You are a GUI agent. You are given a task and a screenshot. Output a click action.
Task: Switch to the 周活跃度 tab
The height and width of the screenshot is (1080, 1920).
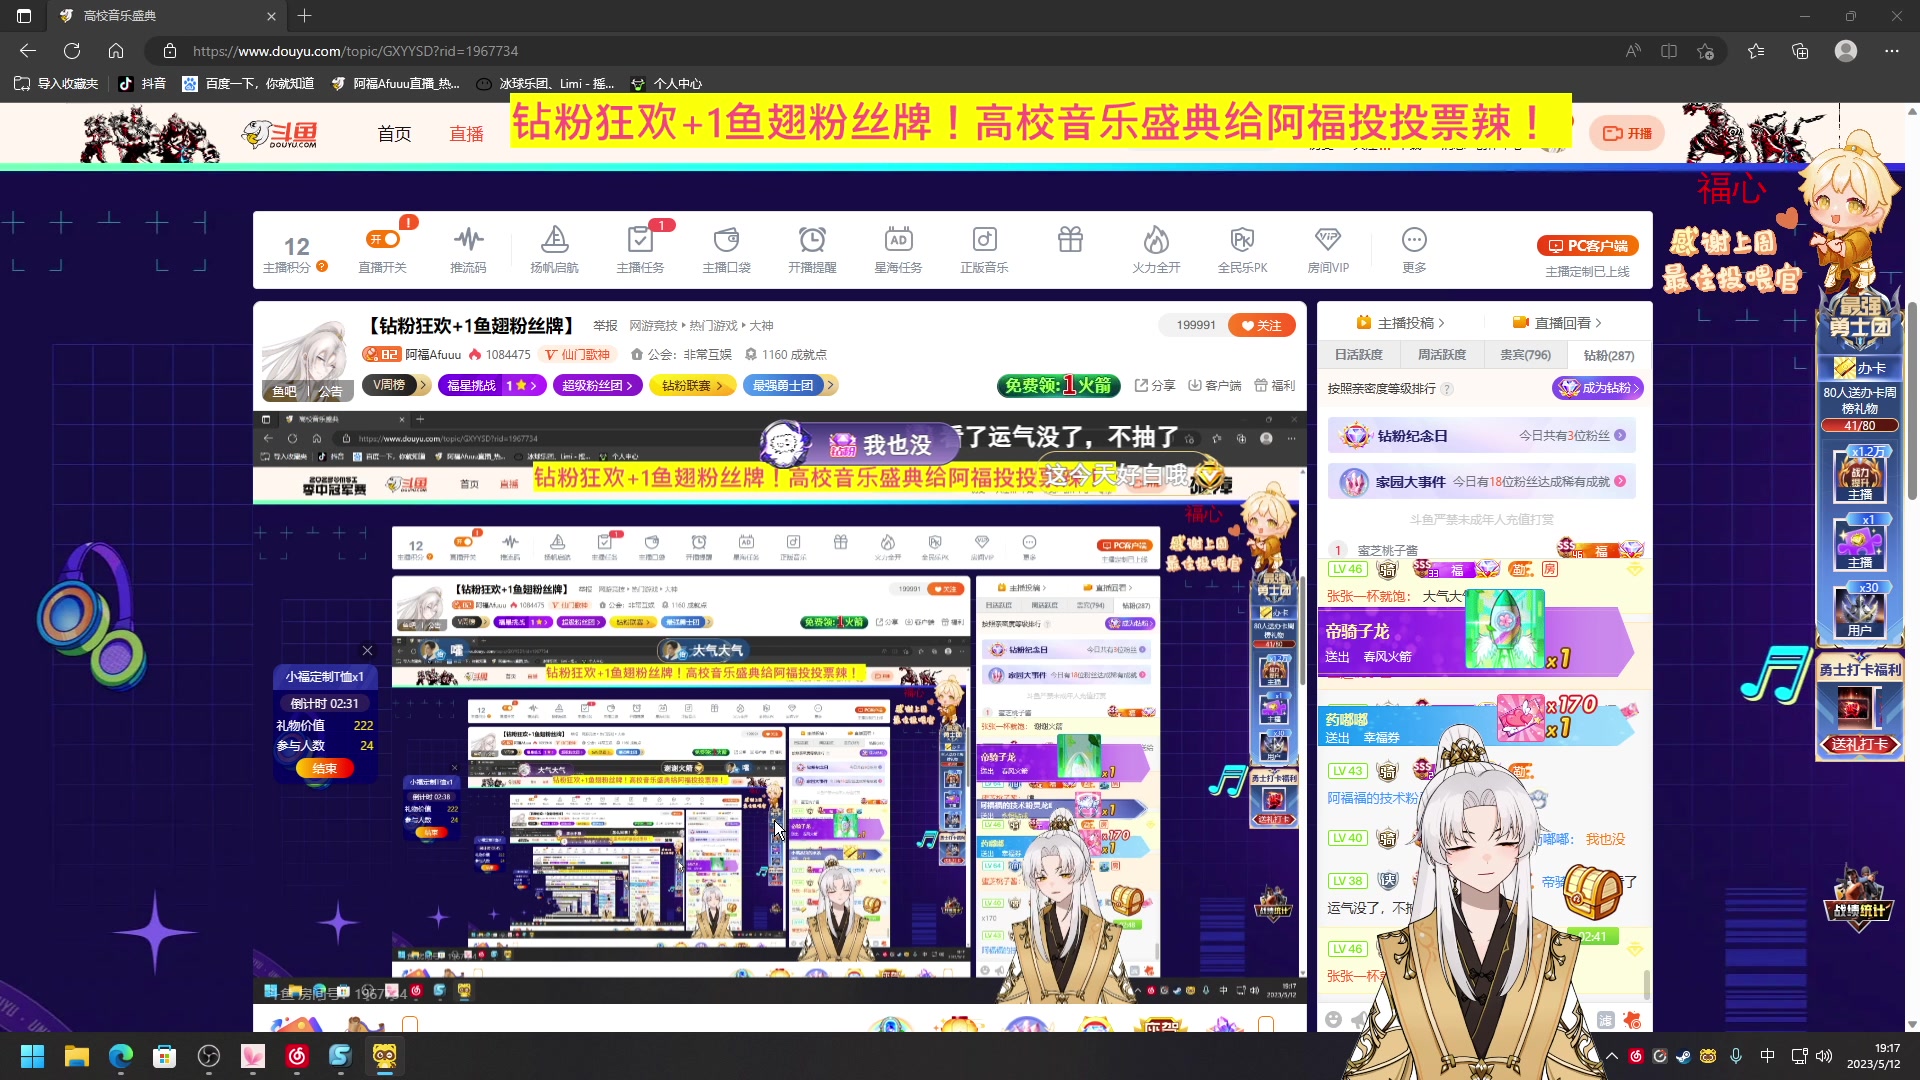click(1441, 355)
